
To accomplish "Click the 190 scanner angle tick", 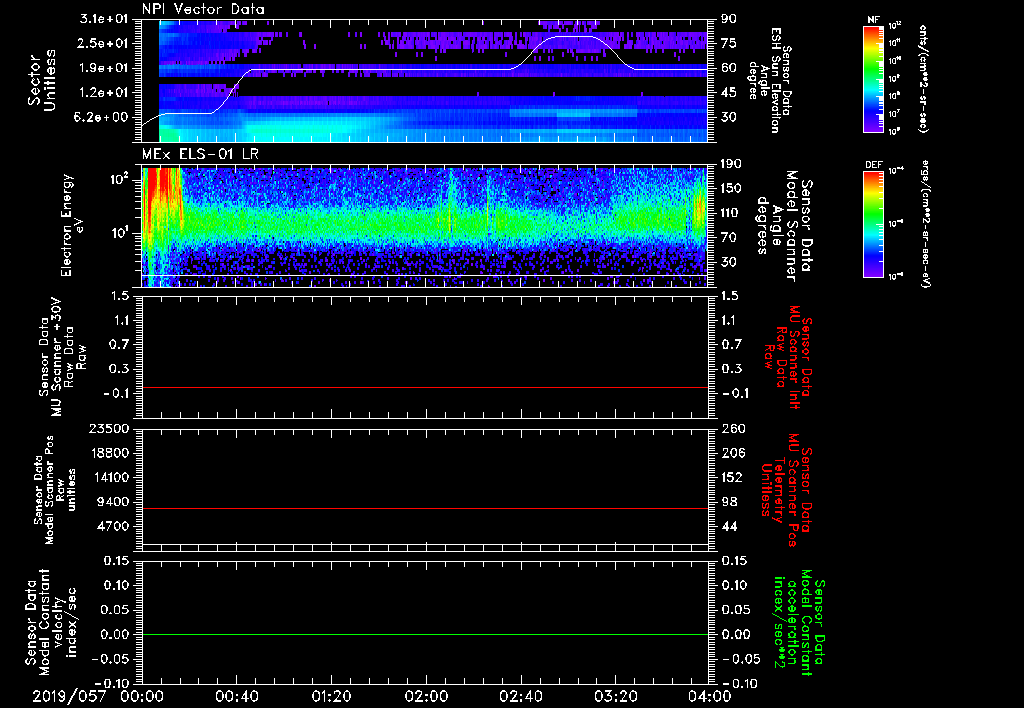I will [x=731, y=164].
